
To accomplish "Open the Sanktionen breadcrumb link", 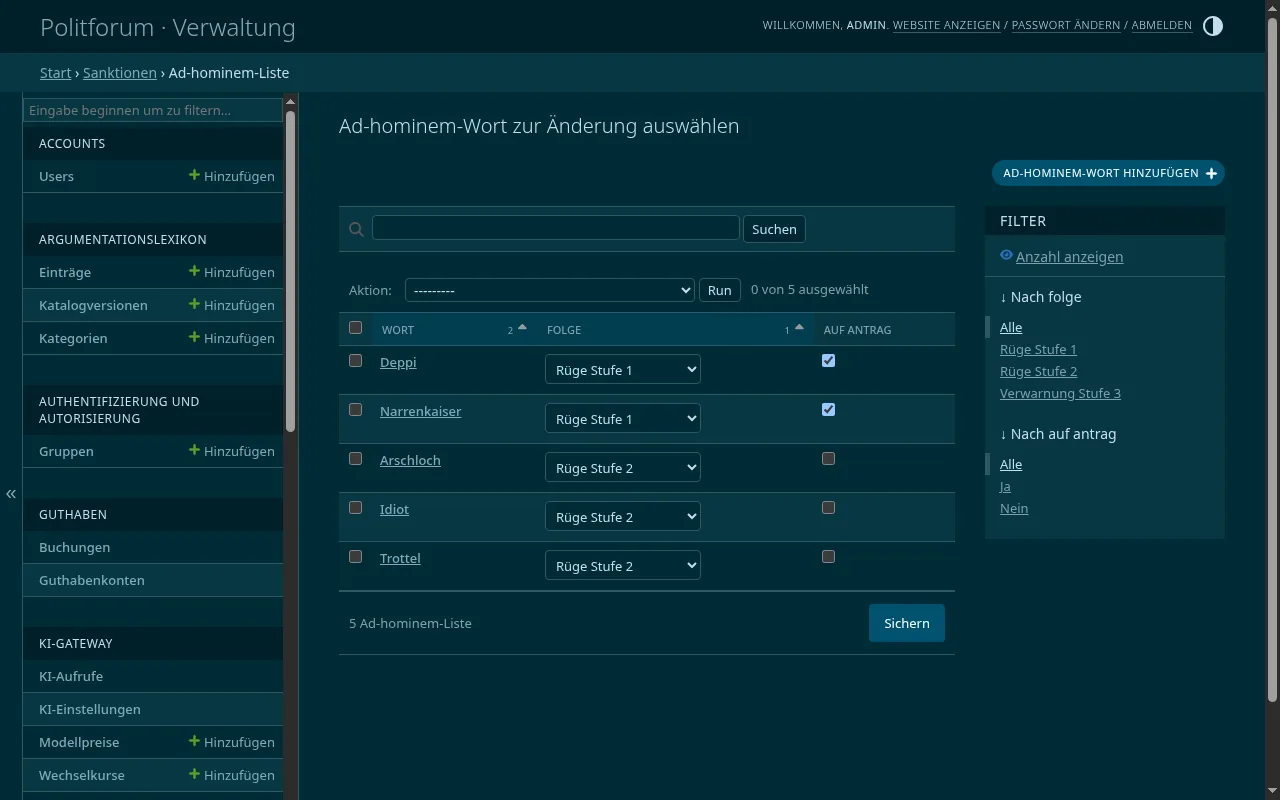I will 120,73.
